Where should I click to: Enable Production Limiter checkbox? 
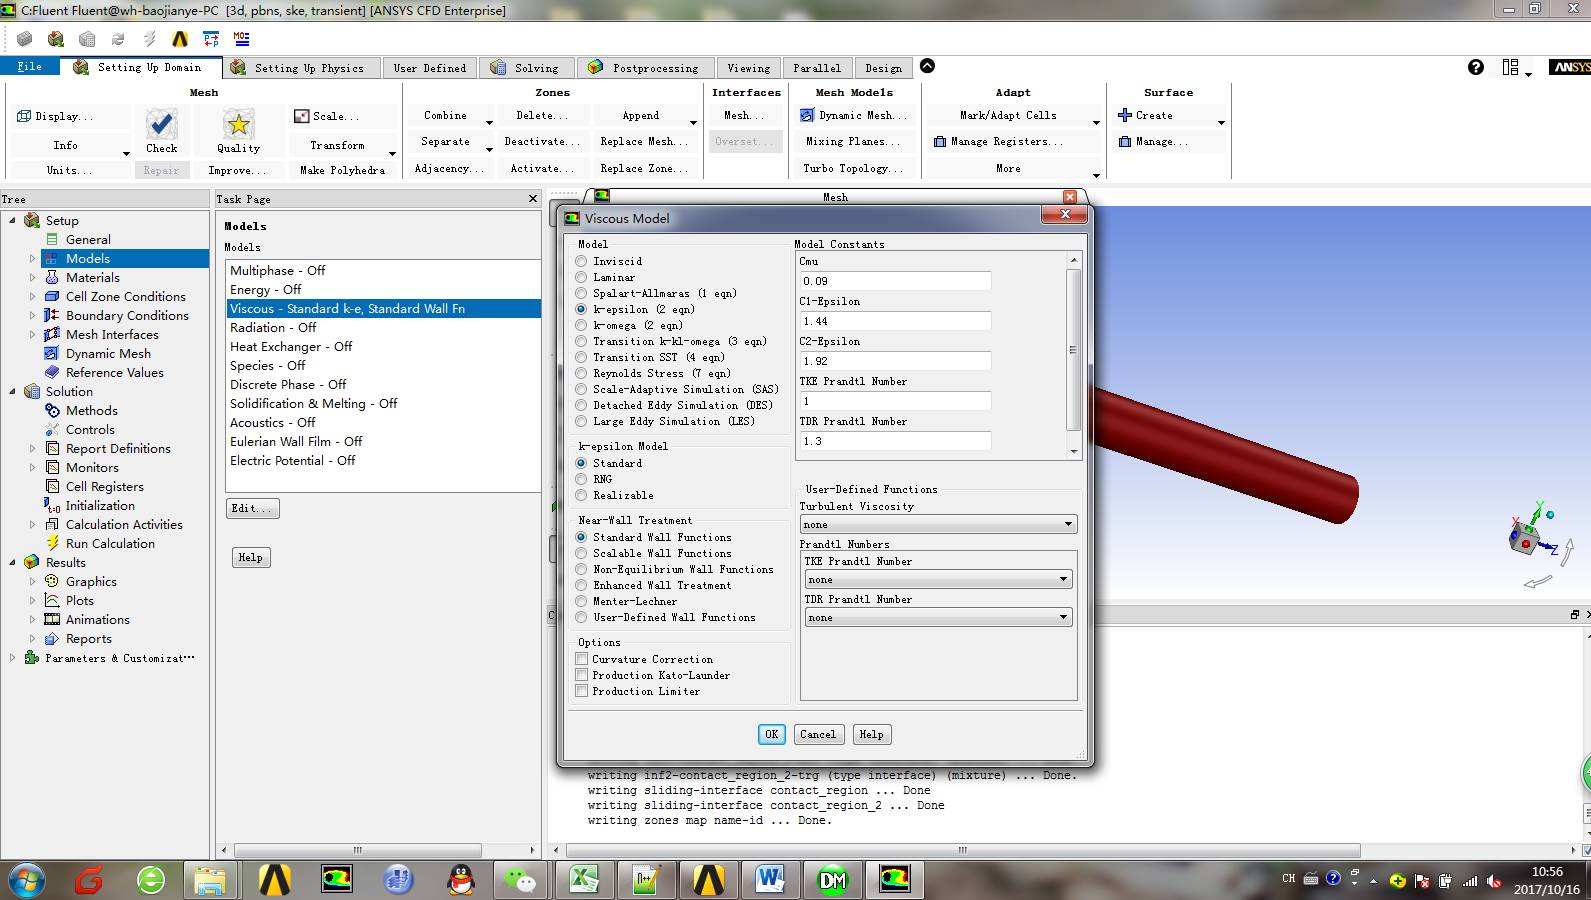581,691
